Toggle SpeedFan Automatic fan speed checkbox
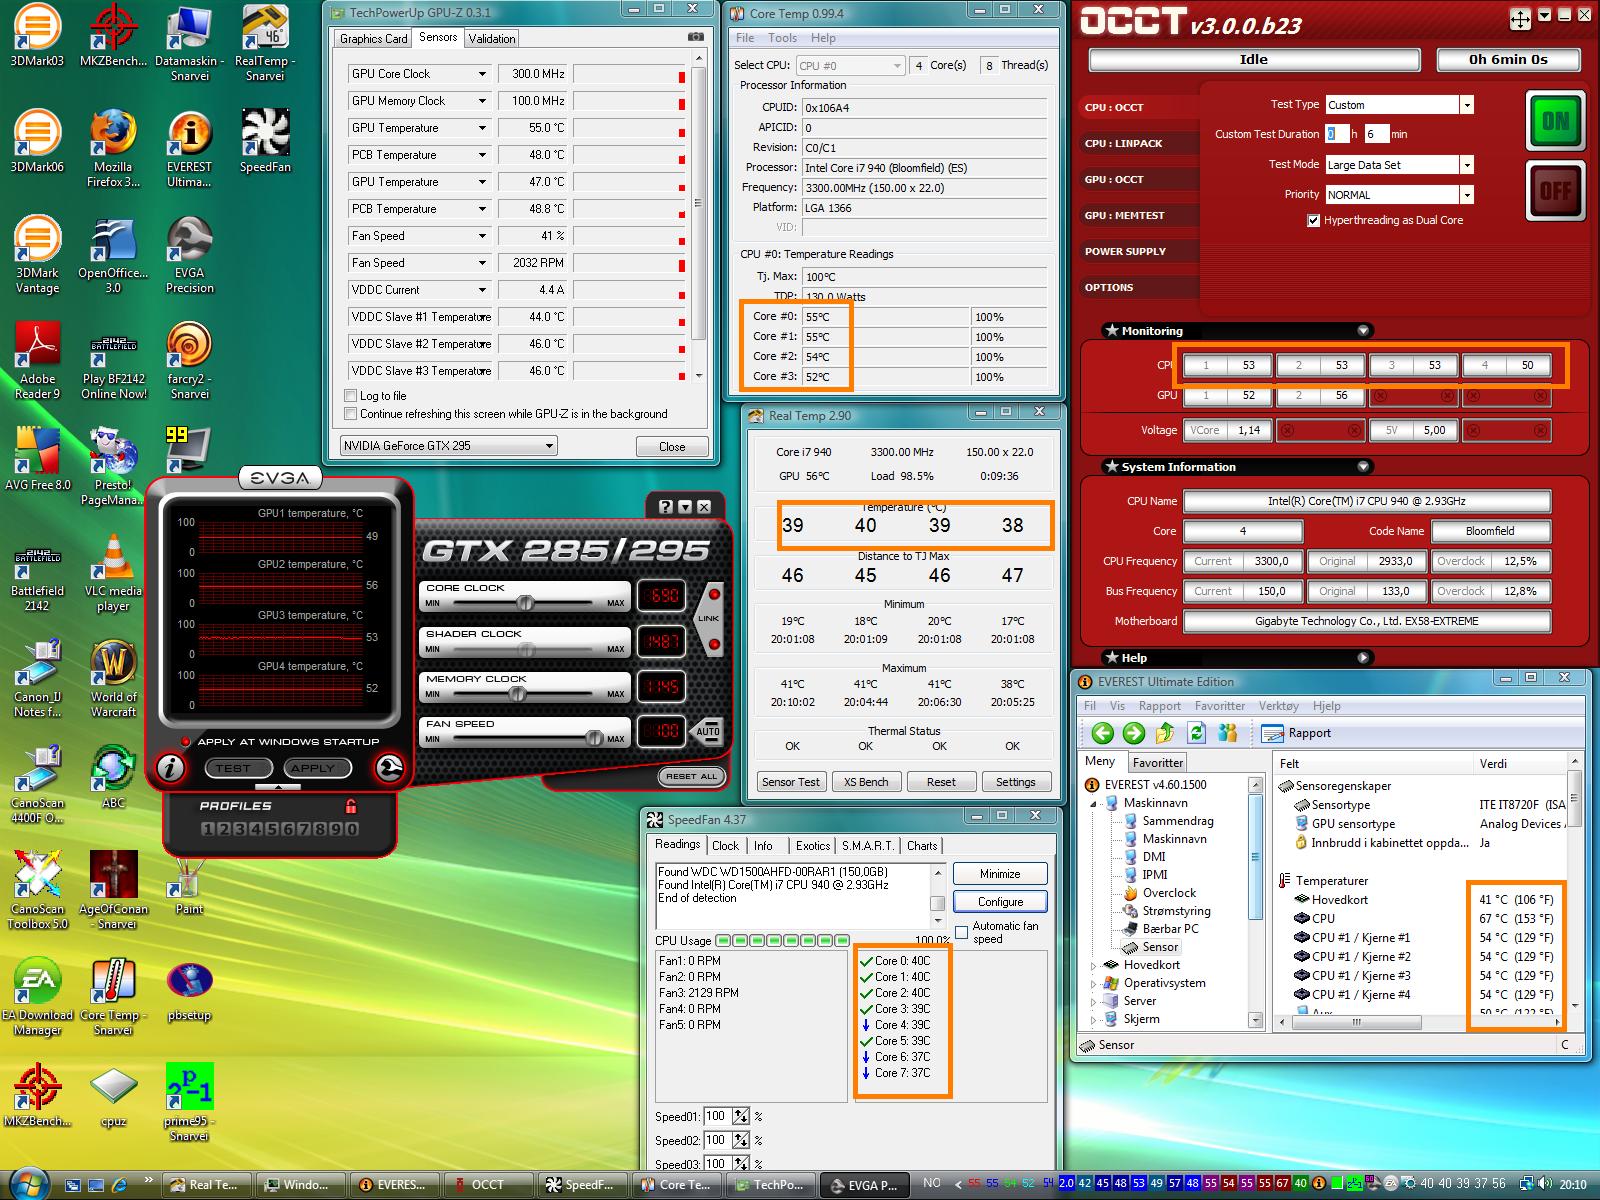1600x1200 pixels. tap(962, 932)
